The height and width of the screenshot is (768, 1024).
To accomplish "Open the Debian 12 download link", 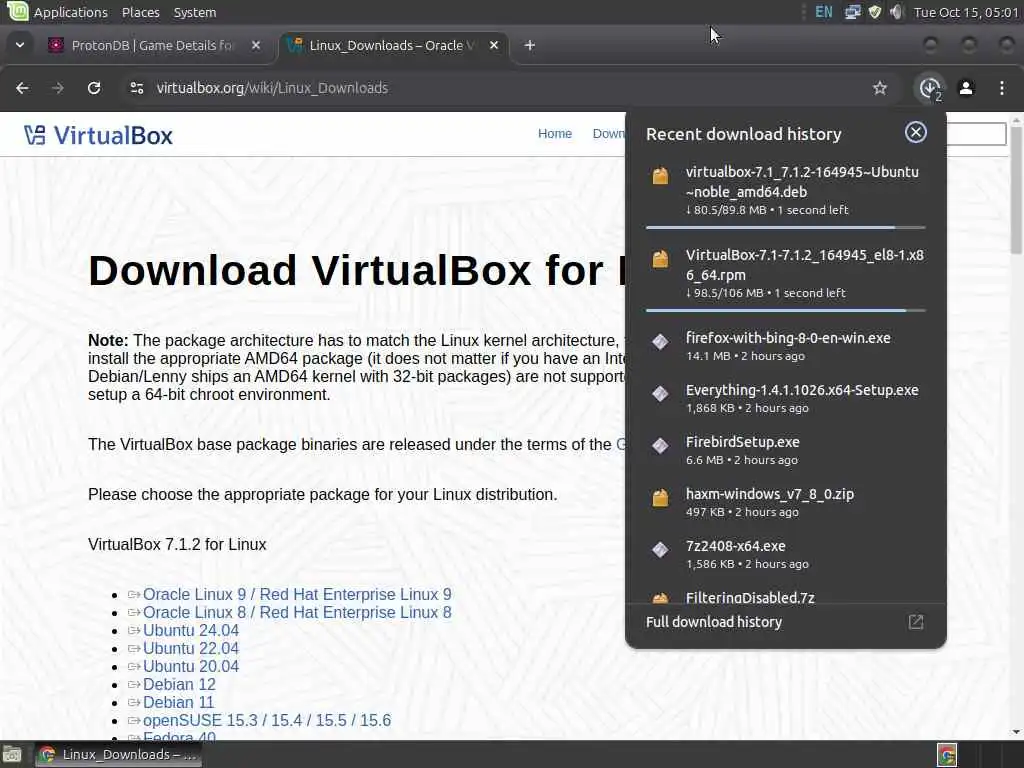I will click(x=179, y=684).
